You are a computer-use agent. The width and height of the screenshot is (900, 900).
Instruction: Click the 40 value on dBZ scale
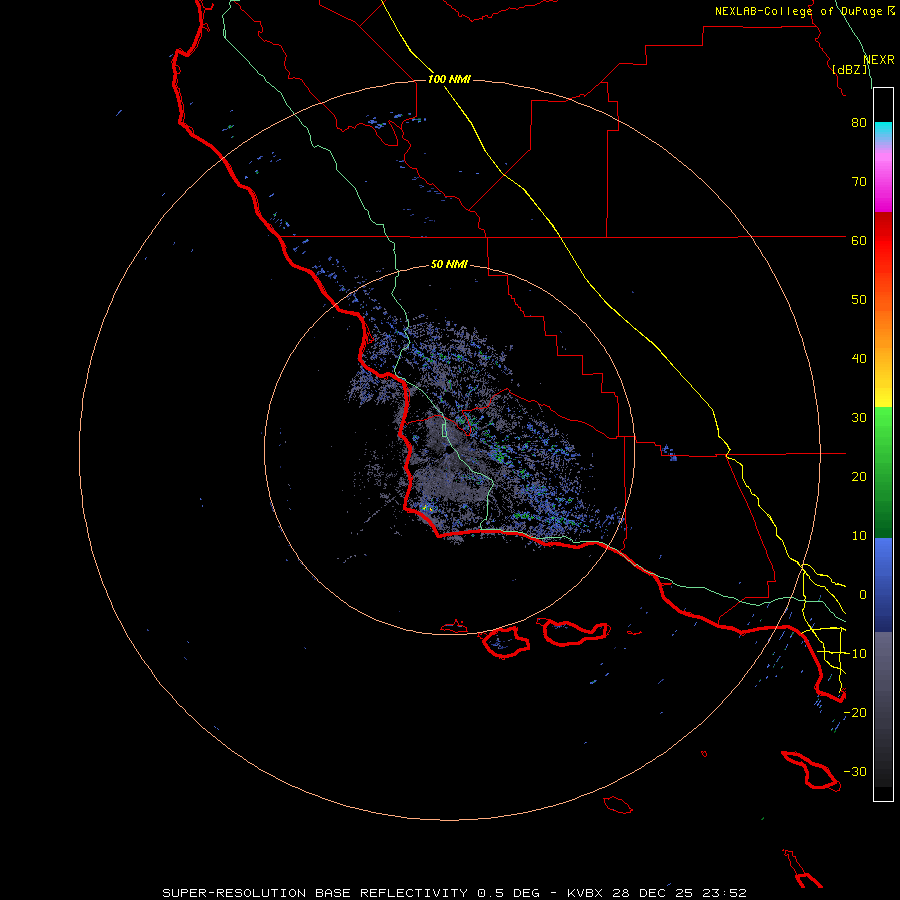coord(859,359)
